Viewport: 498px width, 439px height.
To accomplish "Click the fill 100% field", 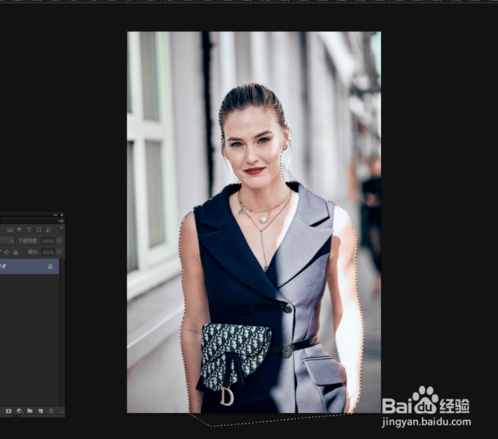I will point(48,252).
